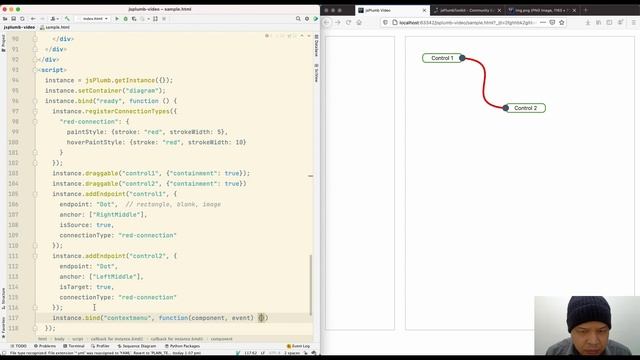
Task: Open the run configuration dropdown index.html
Action: point(94,19)
